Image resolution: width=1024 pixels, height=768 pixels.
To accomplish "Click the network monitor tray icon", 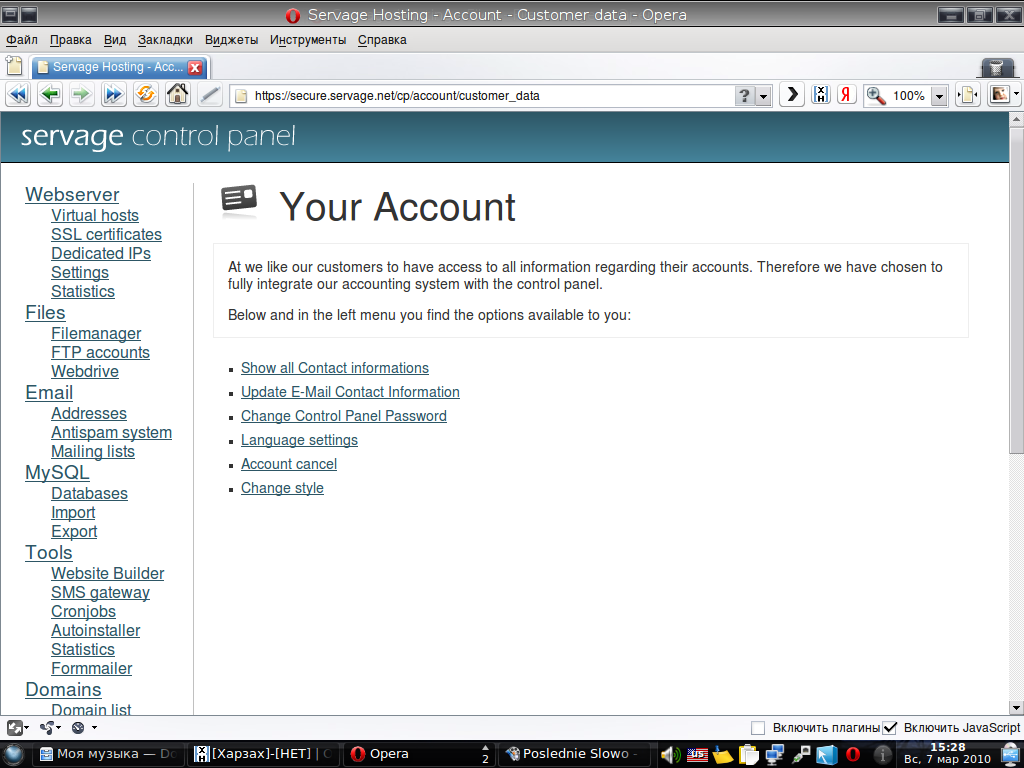I will pos(775,755).
